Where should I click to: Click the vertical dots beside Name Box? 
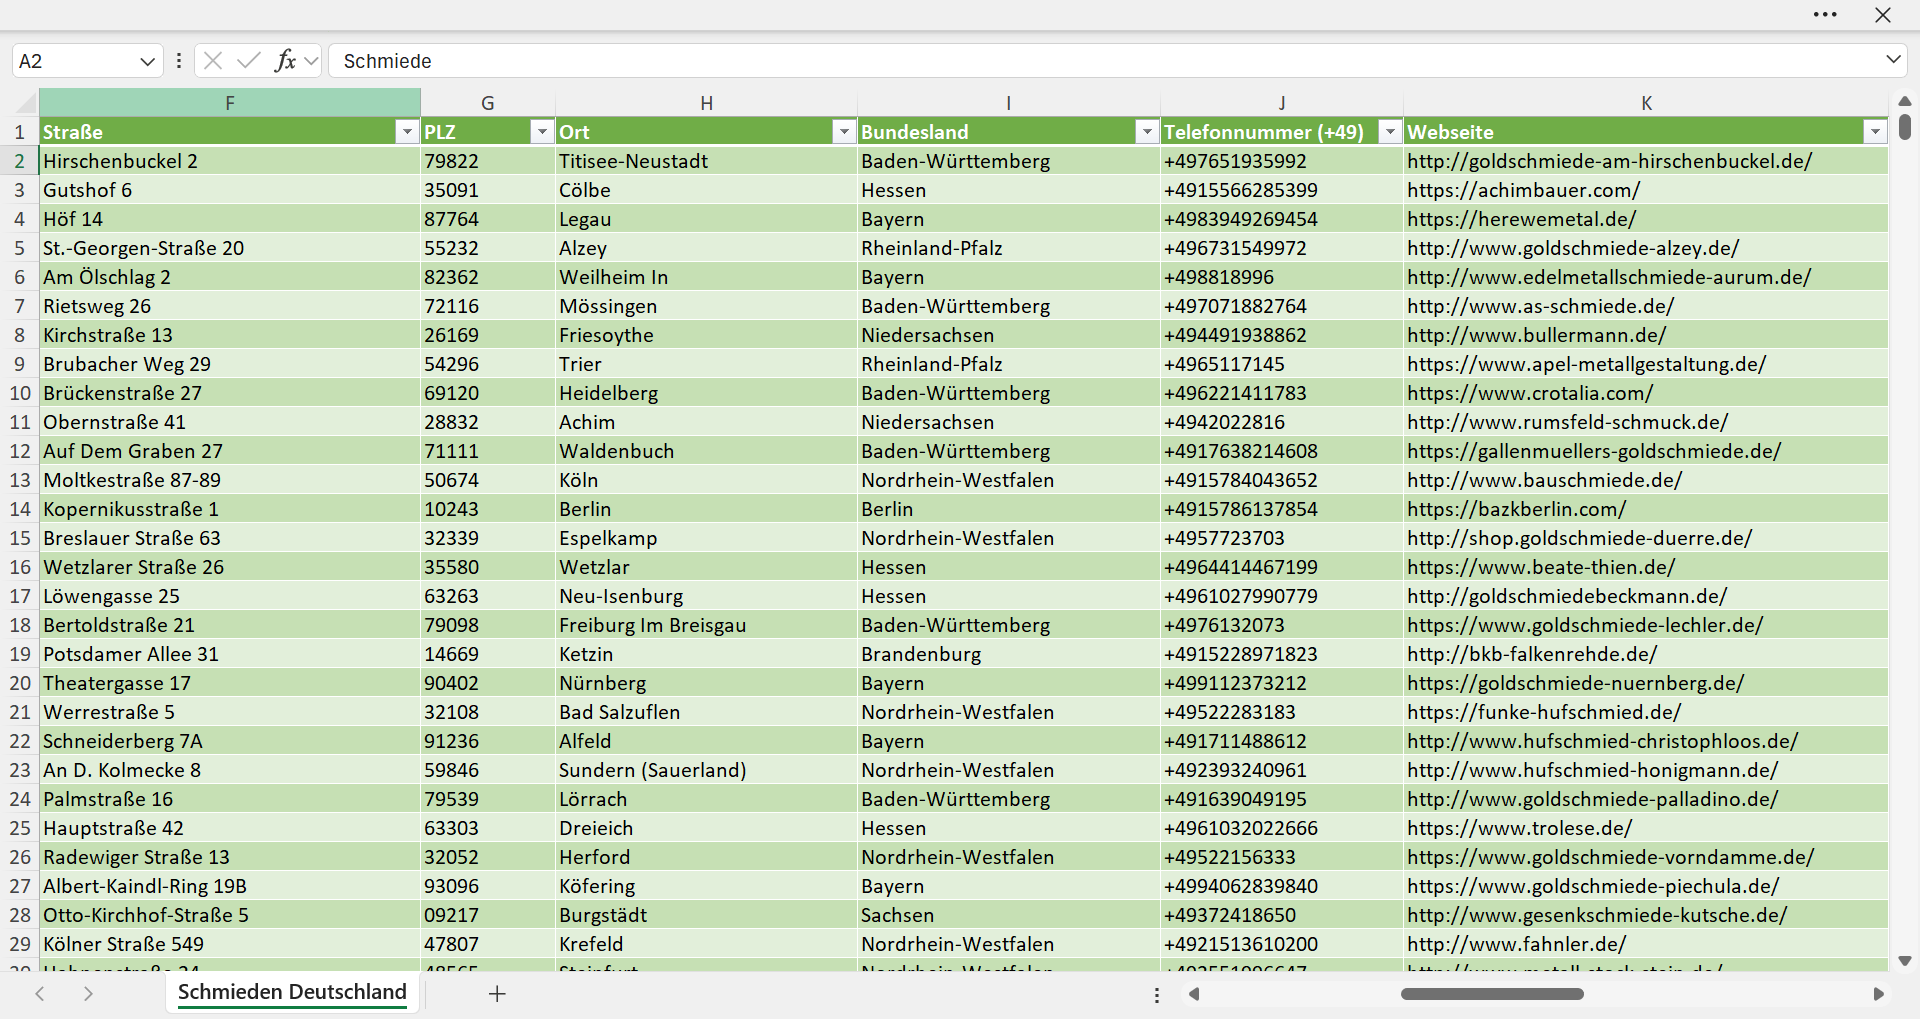tap(179, 61)
